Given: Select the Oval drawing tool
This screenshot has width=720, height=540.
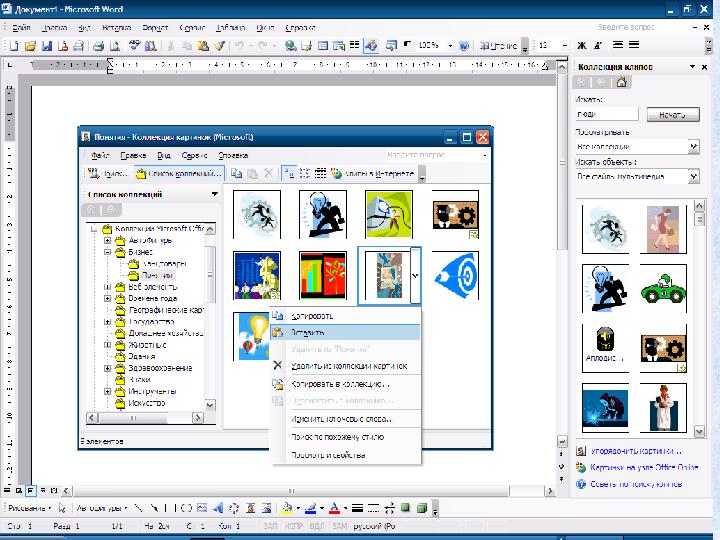Looking at the screenshot, I should click(187, 507).
